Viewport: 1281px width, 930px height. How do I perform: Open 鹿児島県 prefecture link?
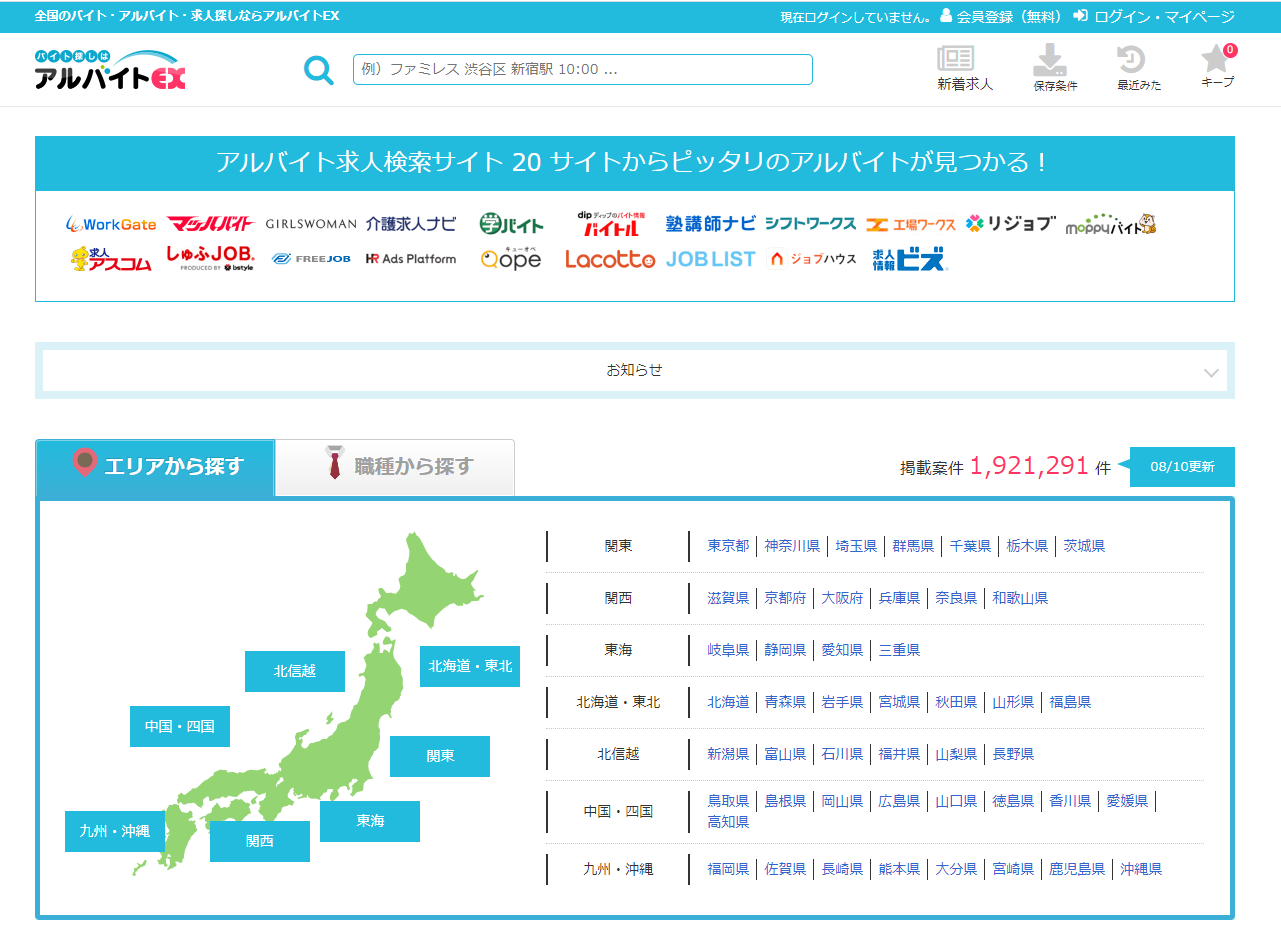[1077, 869]
